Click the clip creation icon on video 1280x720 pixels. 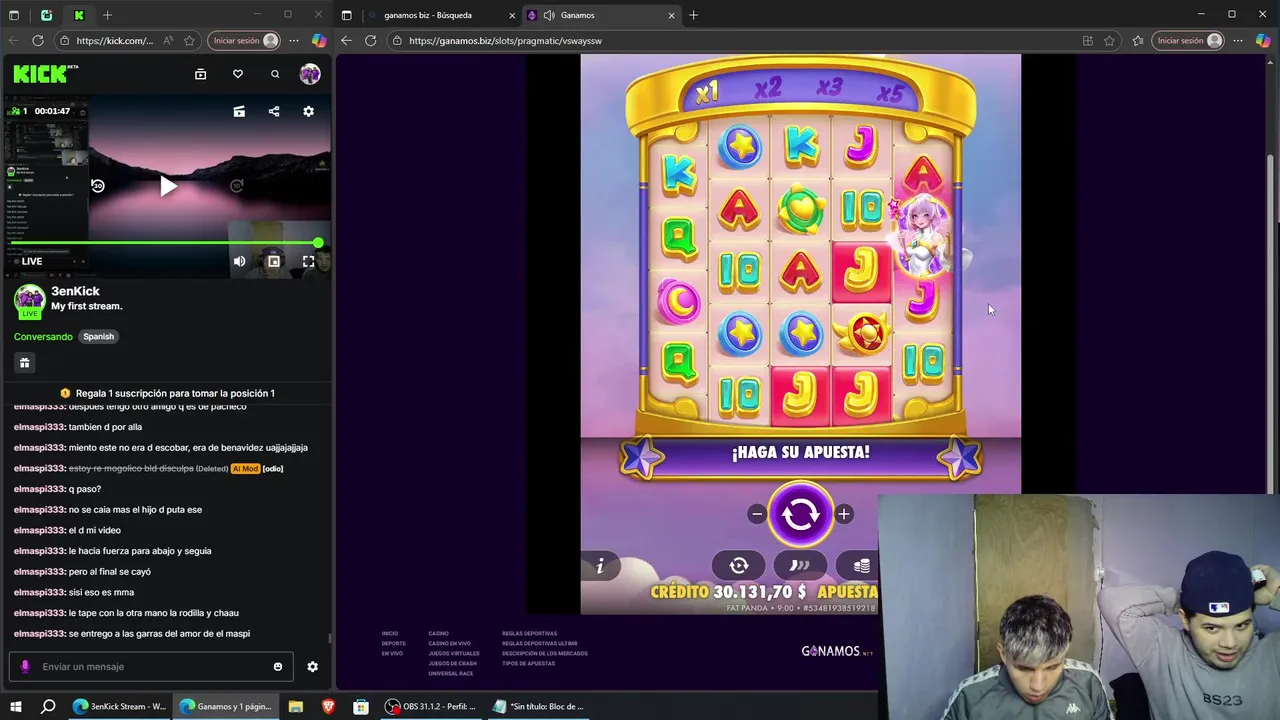tap(239, 111)
